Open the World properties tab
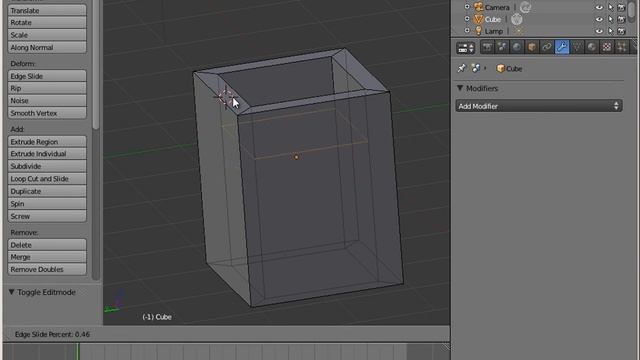 pyautogui.click(x=517, y=47)
